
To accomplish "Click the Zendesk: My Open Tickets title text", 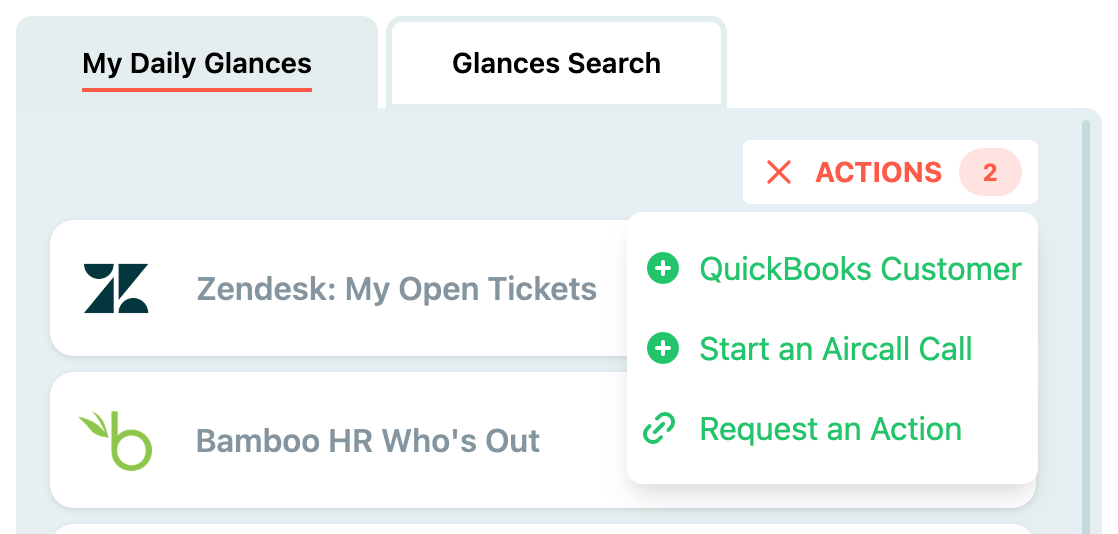I will click(396, 289).
